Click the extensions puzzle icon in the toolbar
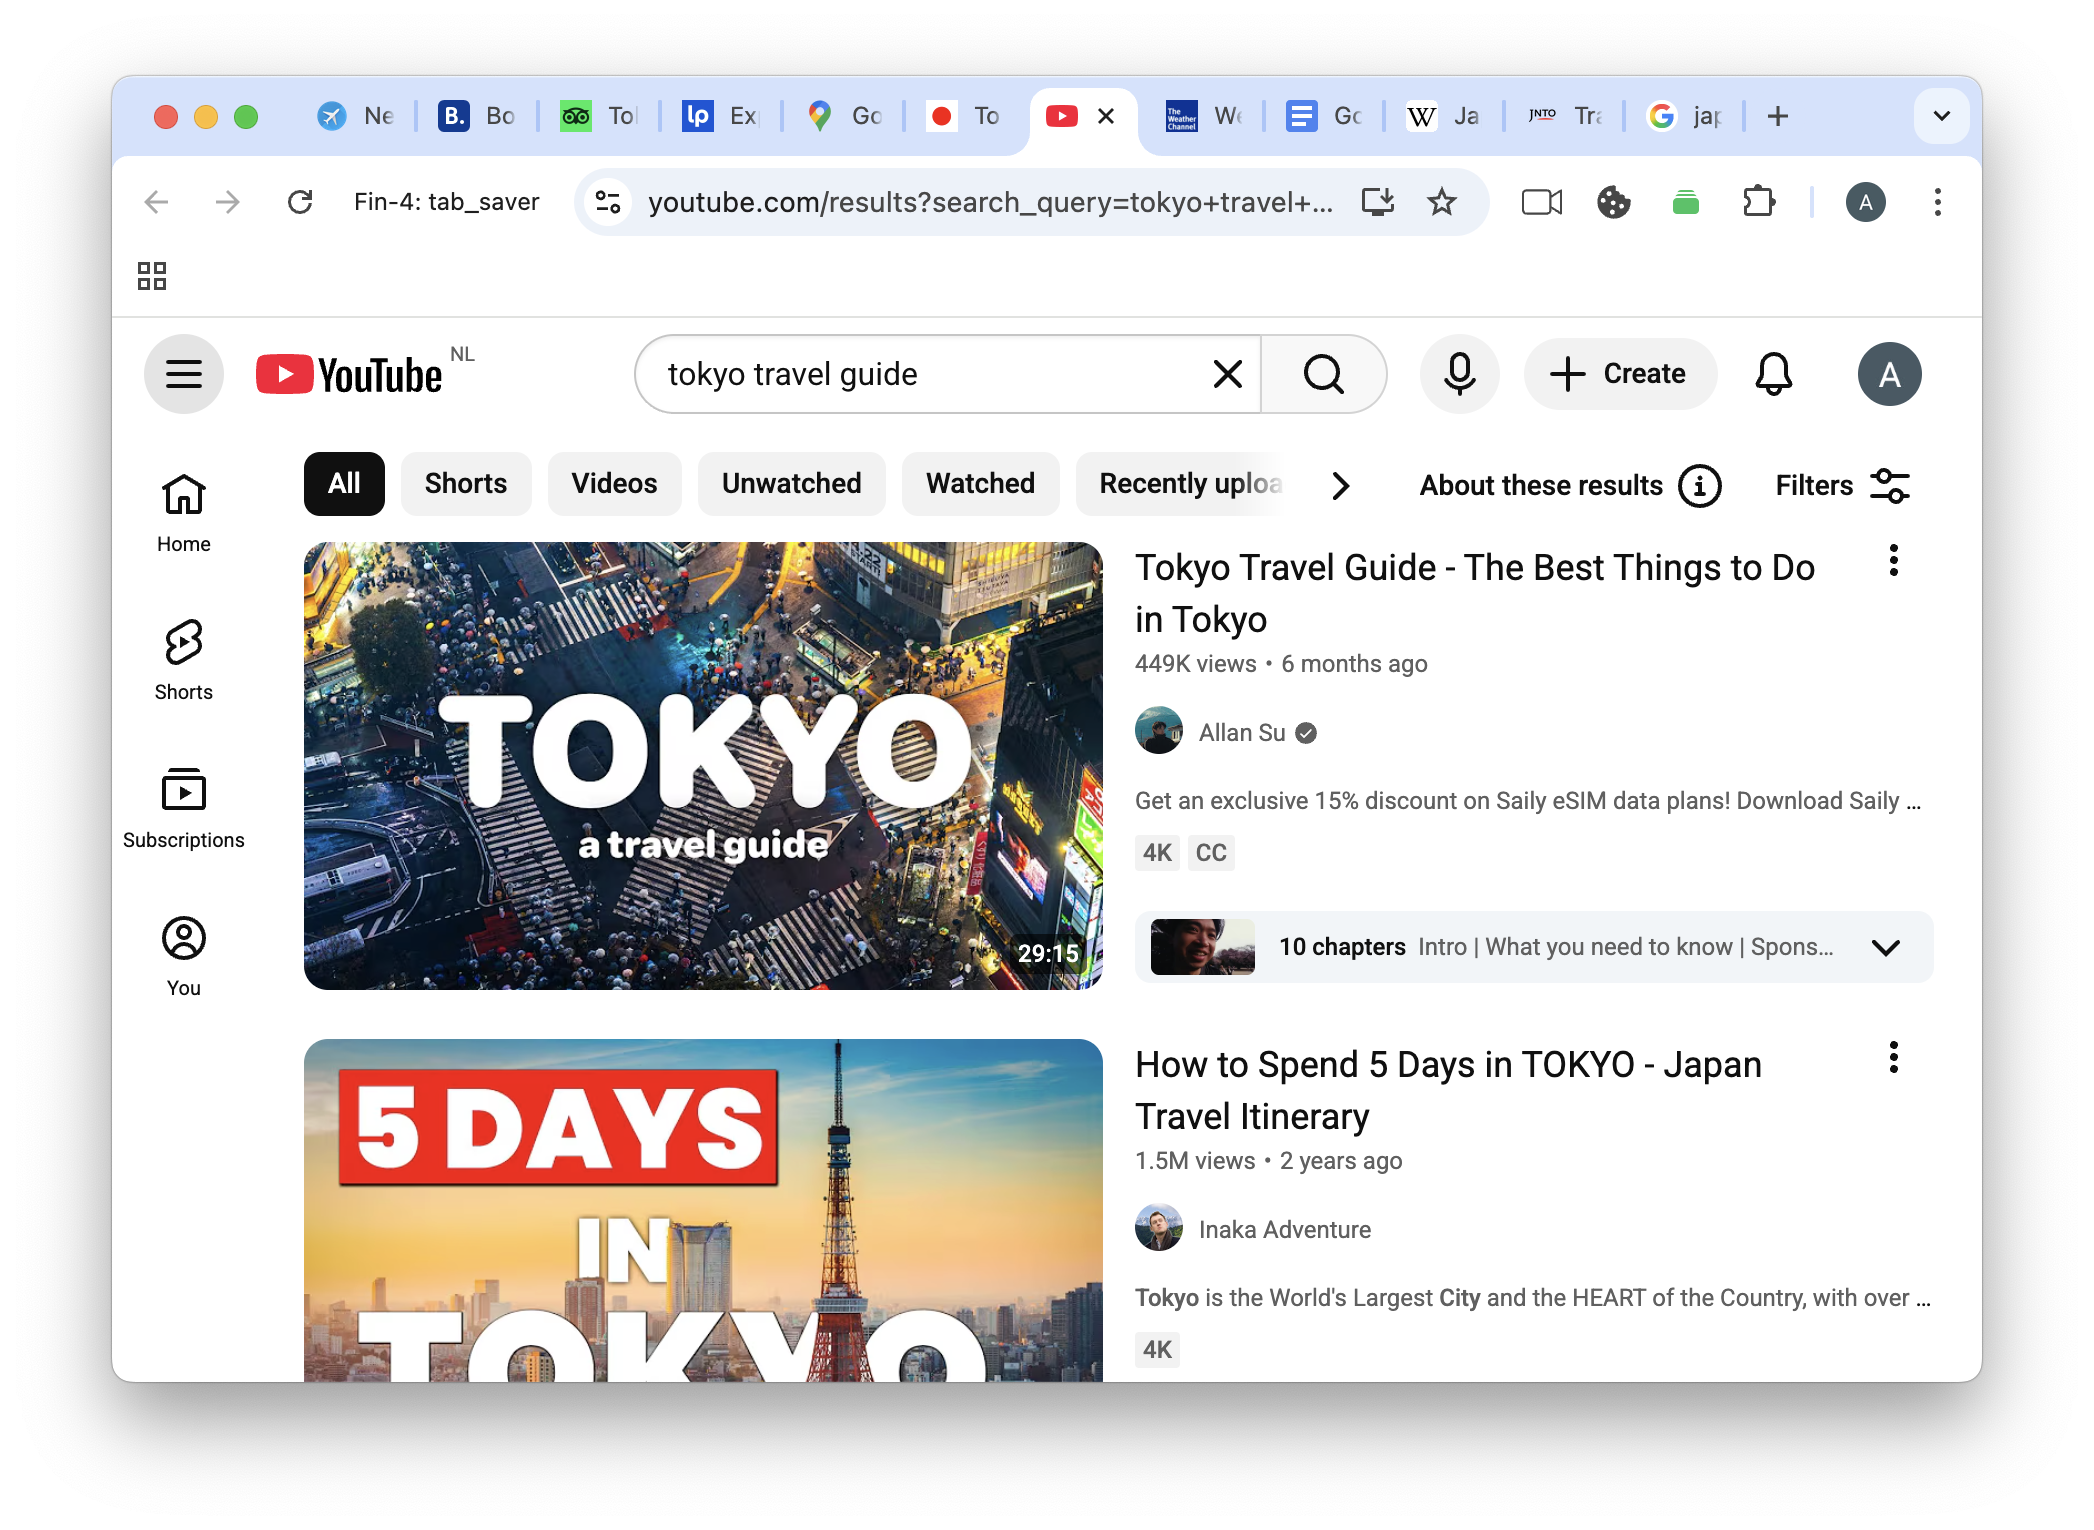The image size is (2094, 1530). [1759, 202]
